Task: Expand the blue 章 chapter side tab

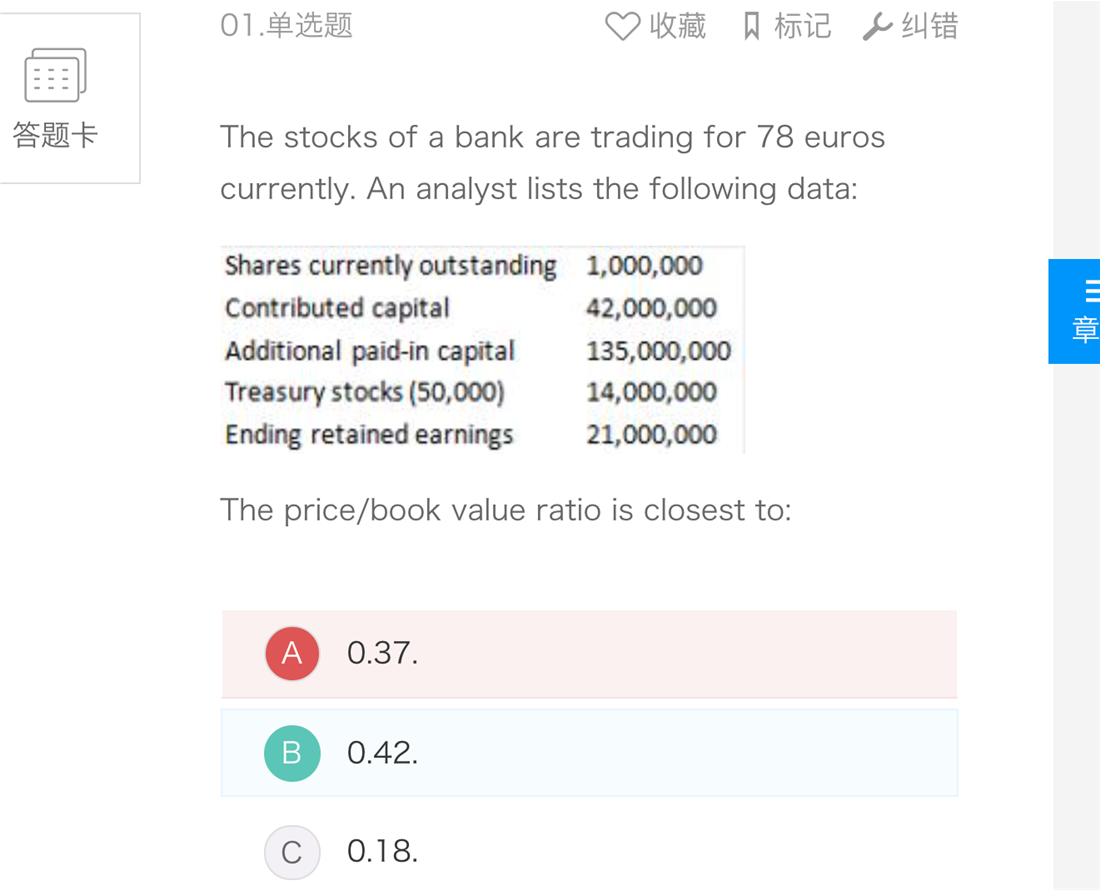Action: point(1083,328)
